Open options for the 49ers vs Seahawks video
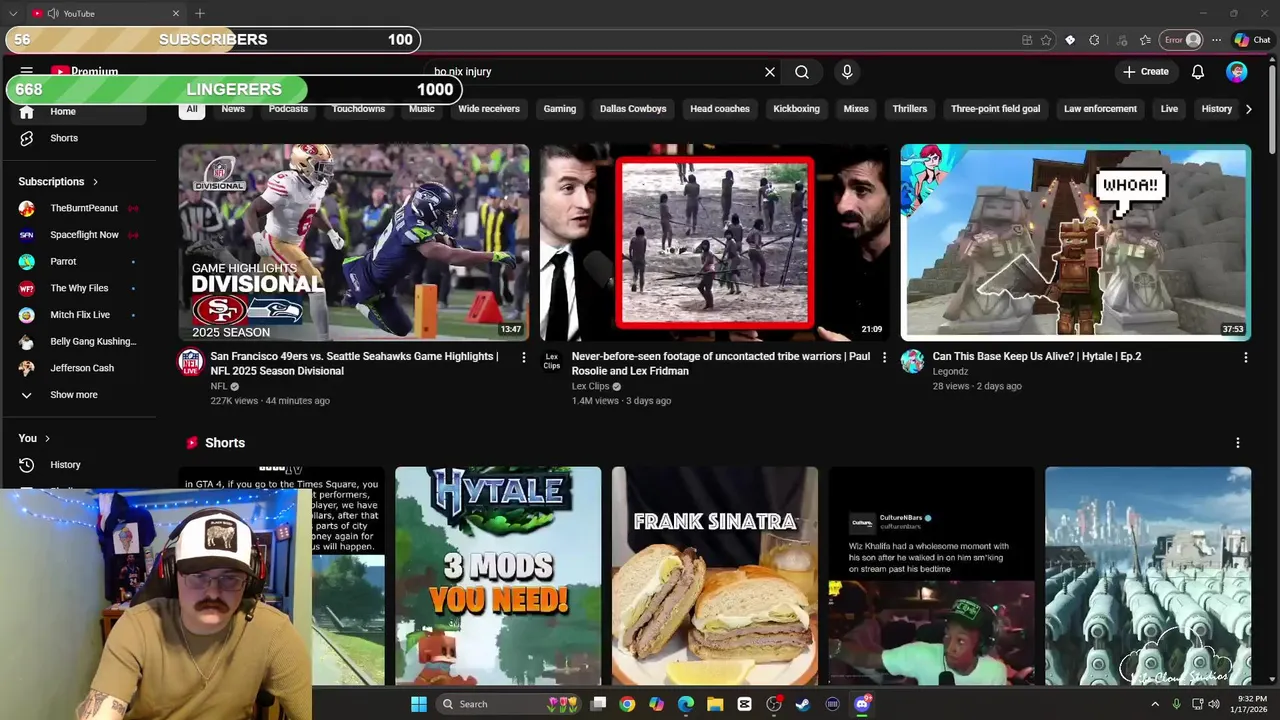The height and width of the screenshot is (720, 1280). point(523,357)
